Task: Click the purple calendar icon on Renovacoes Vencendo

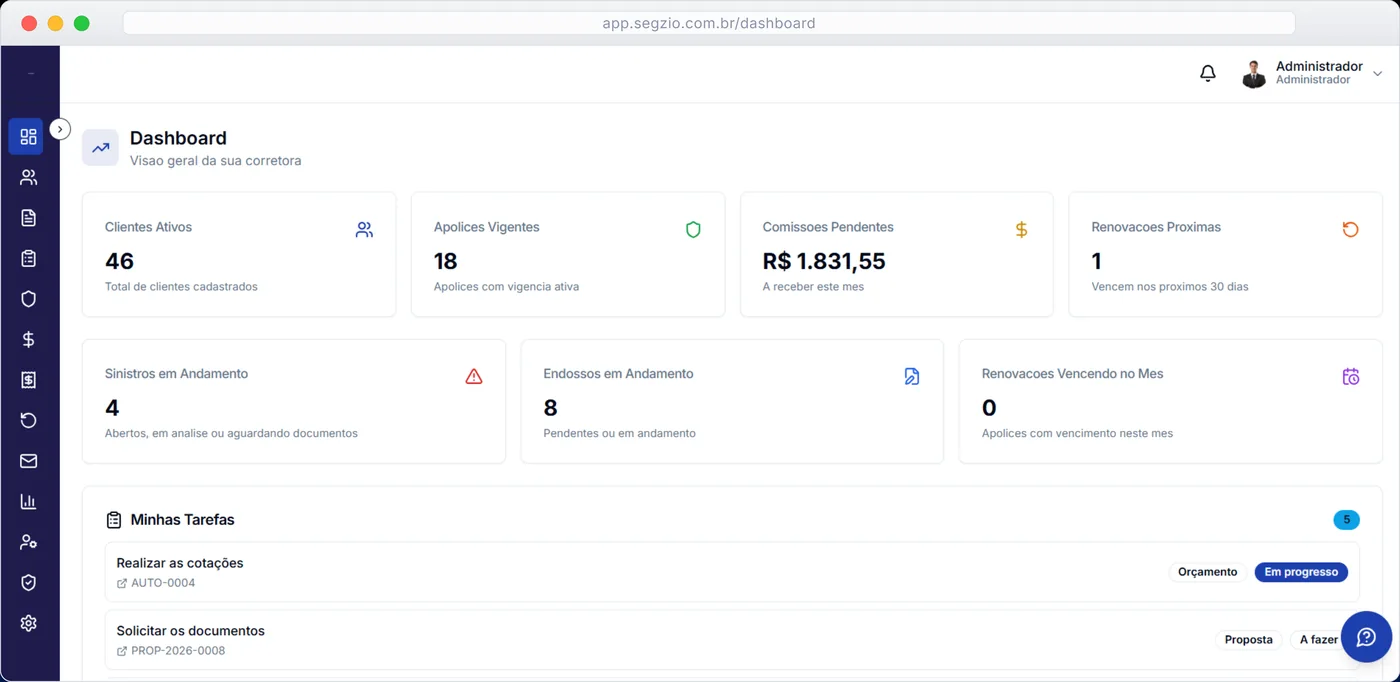Action: [x=1350, y=376]
